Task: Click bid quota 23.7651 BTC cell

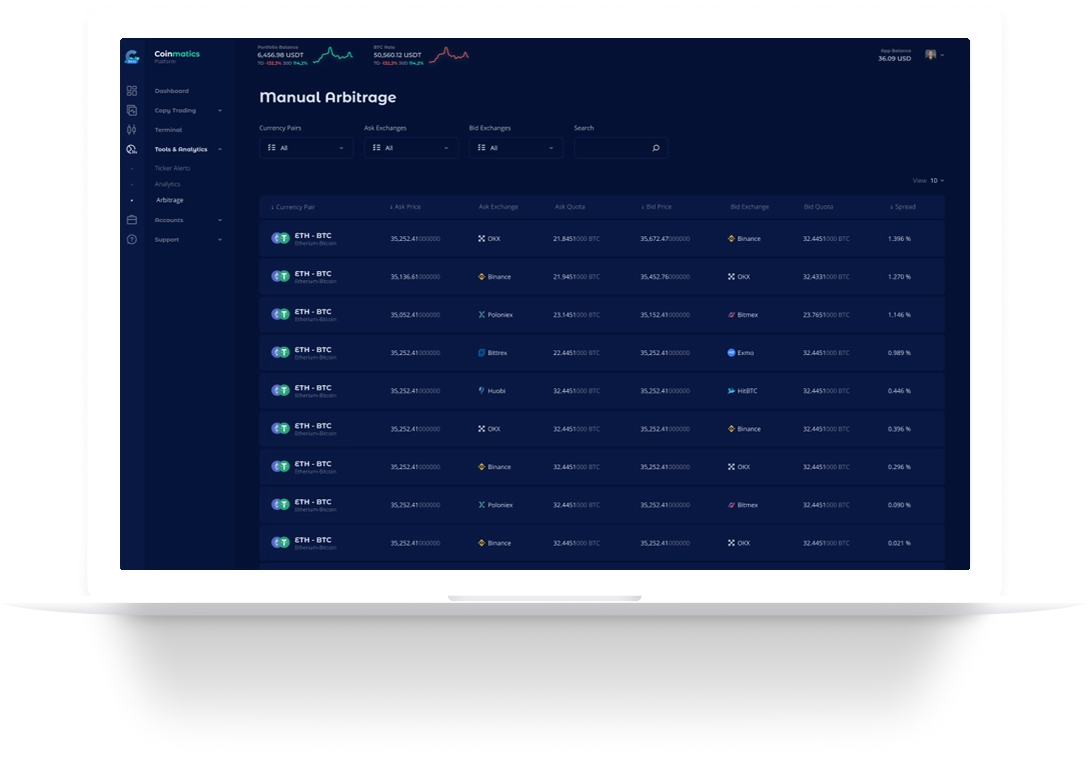Action: [826, 315]
